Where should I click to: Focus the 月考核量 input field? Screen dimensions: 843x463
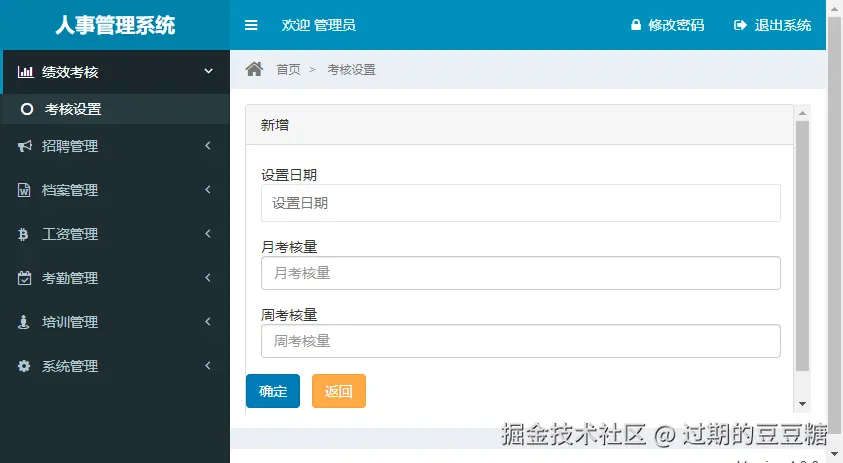(520, 273)
